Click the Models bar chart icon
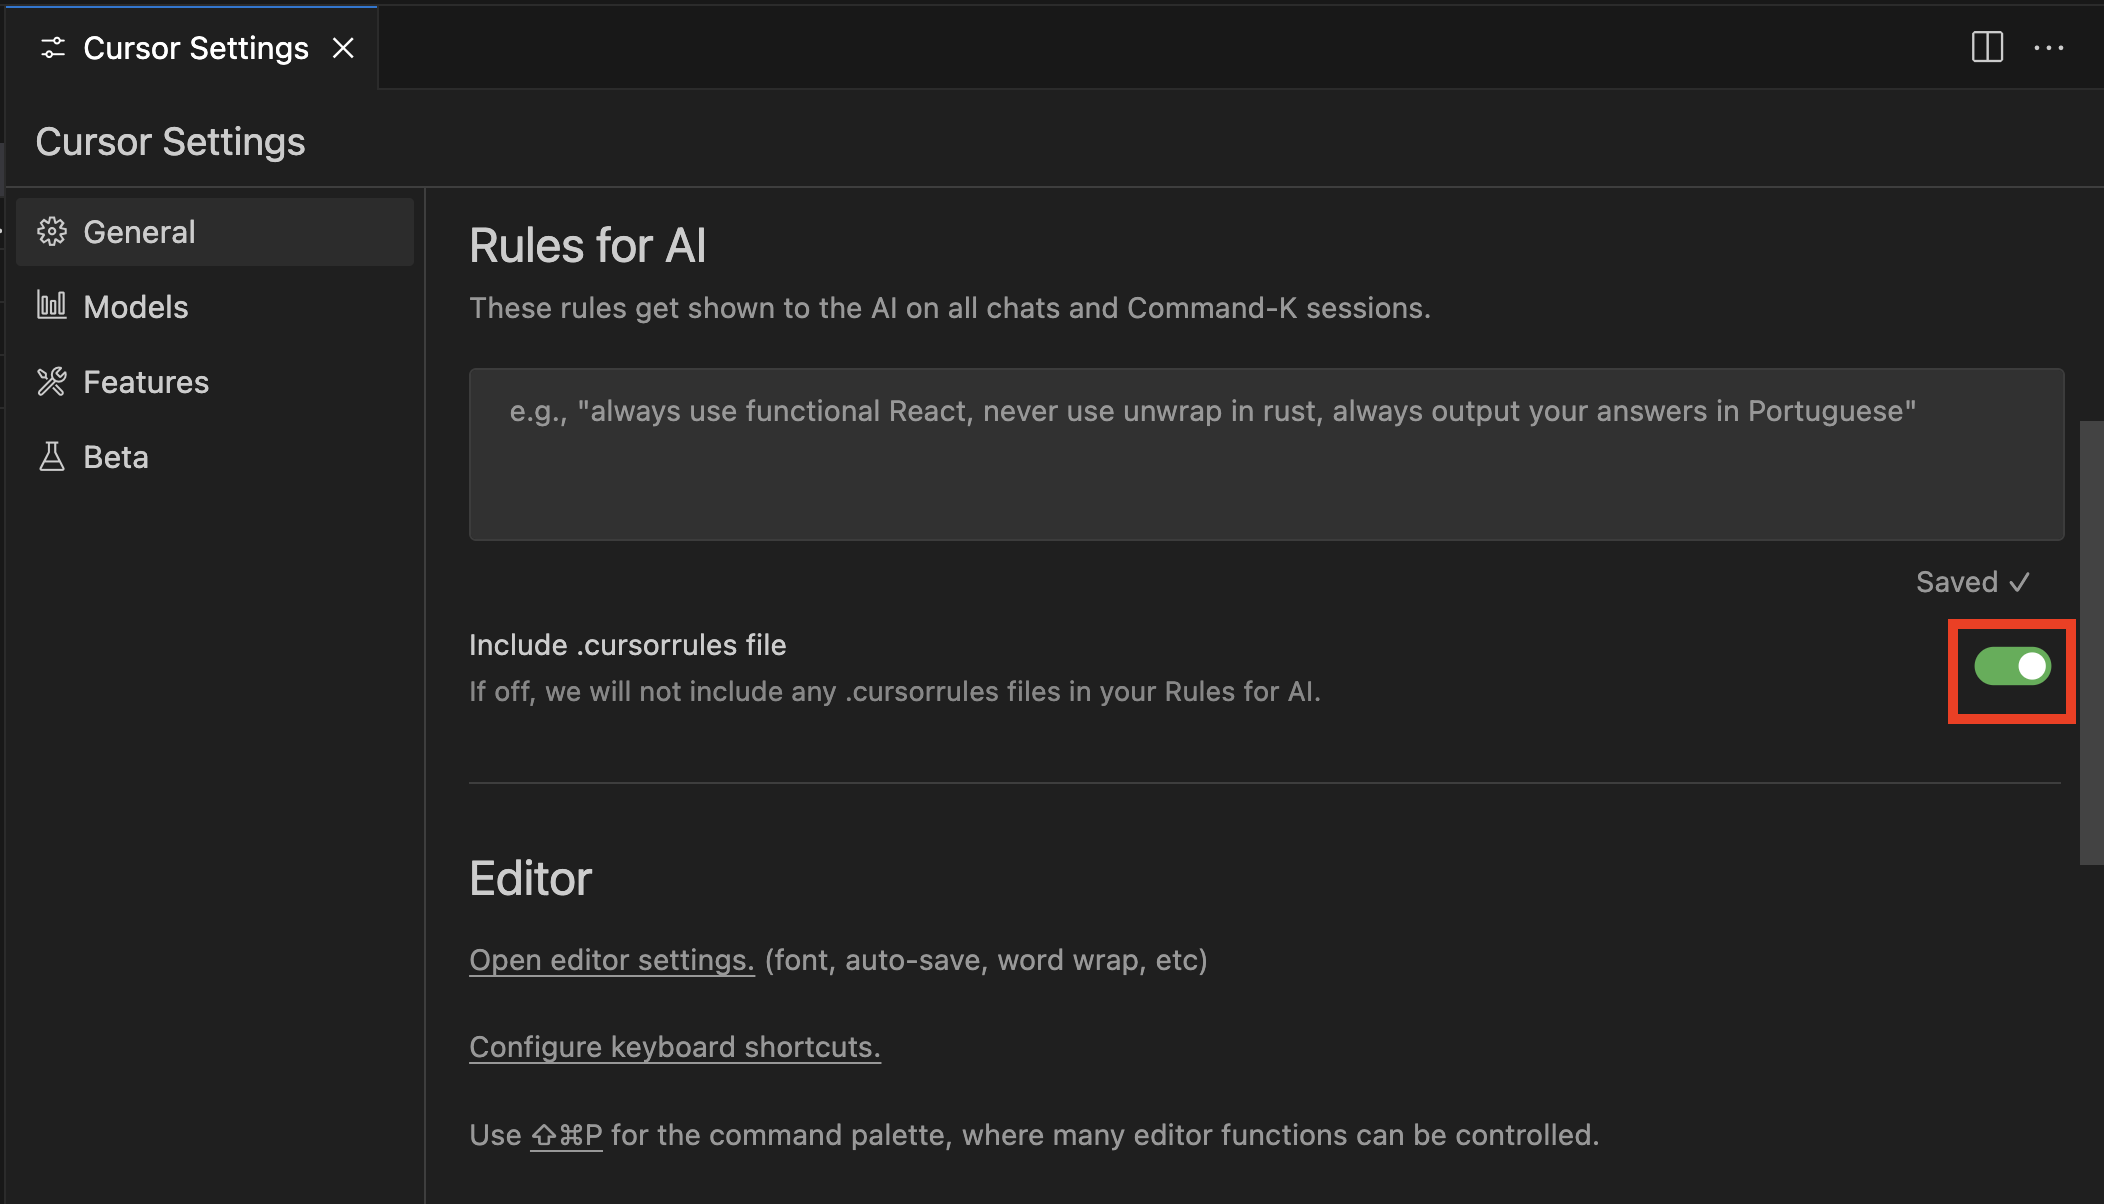Screen dimensions: 2104x1204 (51, 306)
